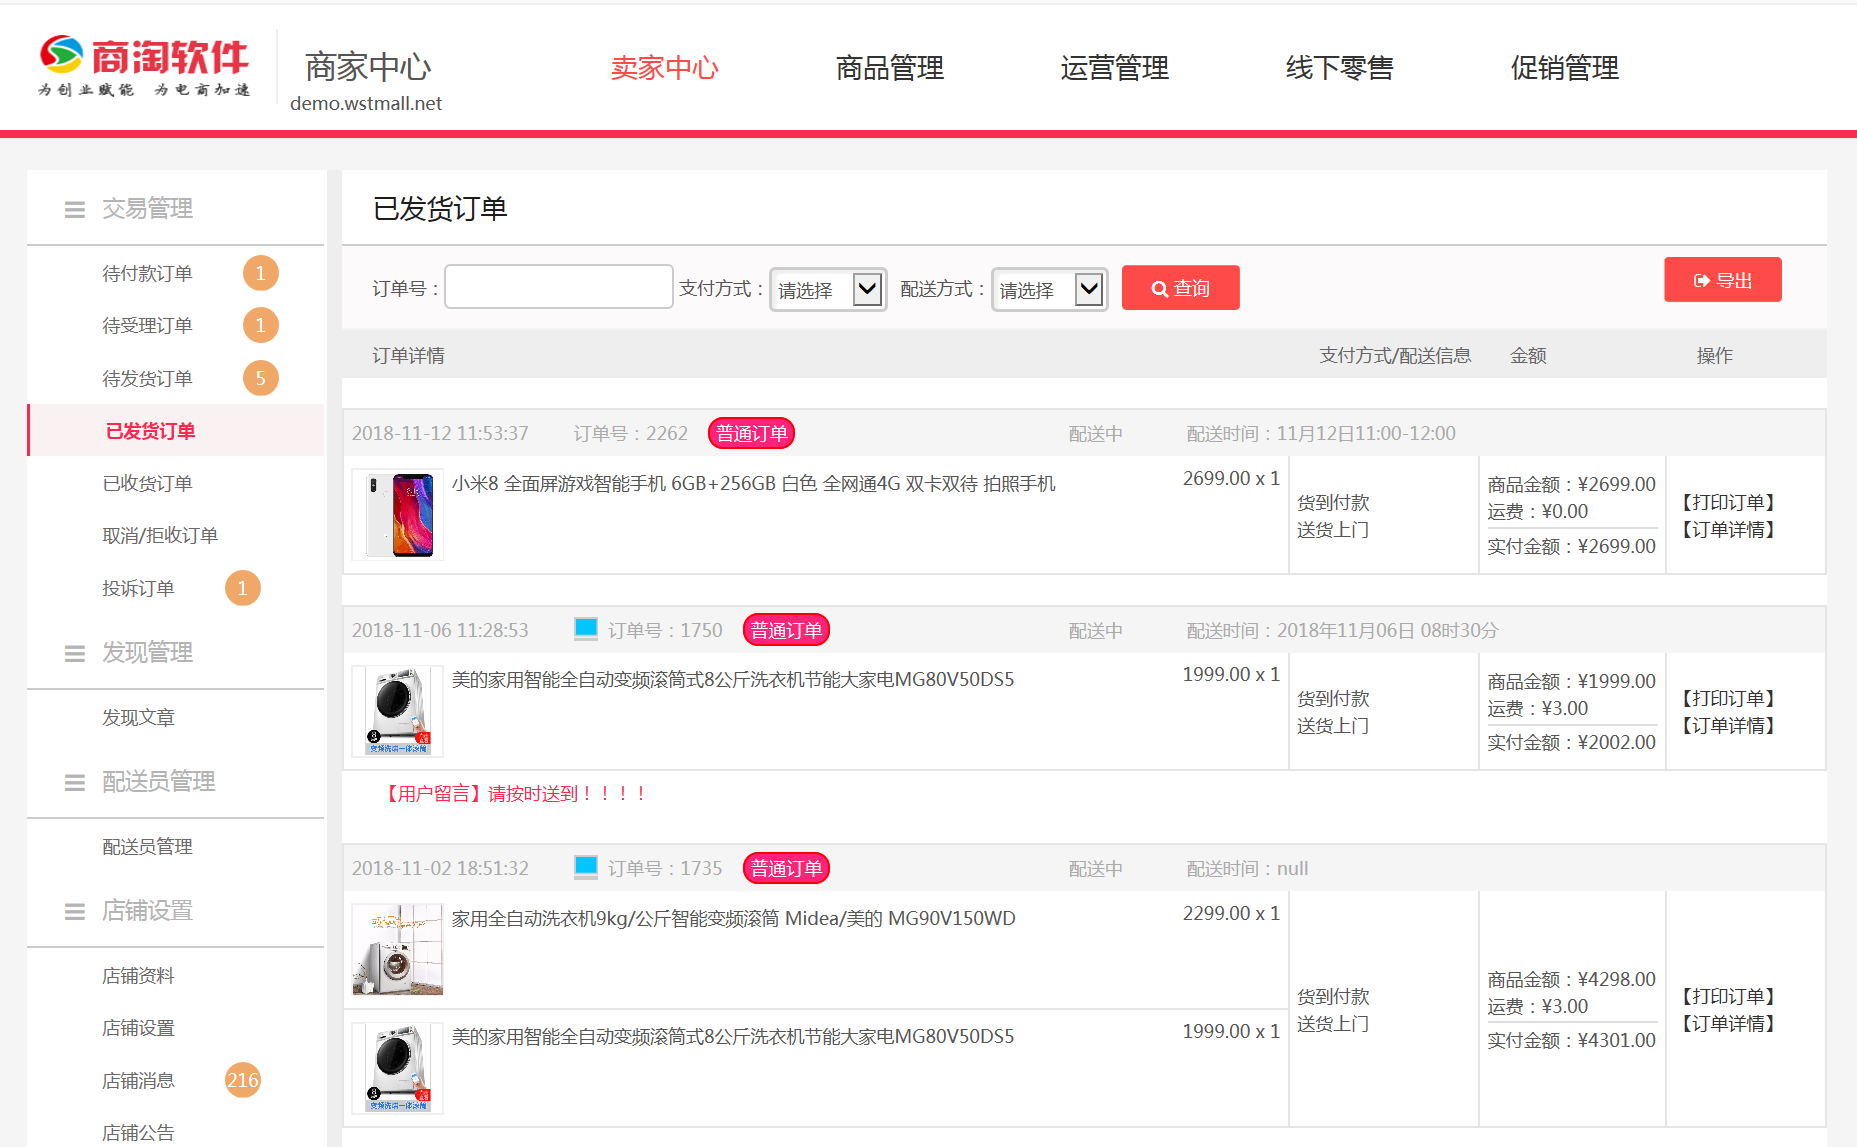Image resolution: width=1857 pixels, height=1147 pixels.
Task: Open 店铺消息 from the sidebar
Action: [138, 1080]
